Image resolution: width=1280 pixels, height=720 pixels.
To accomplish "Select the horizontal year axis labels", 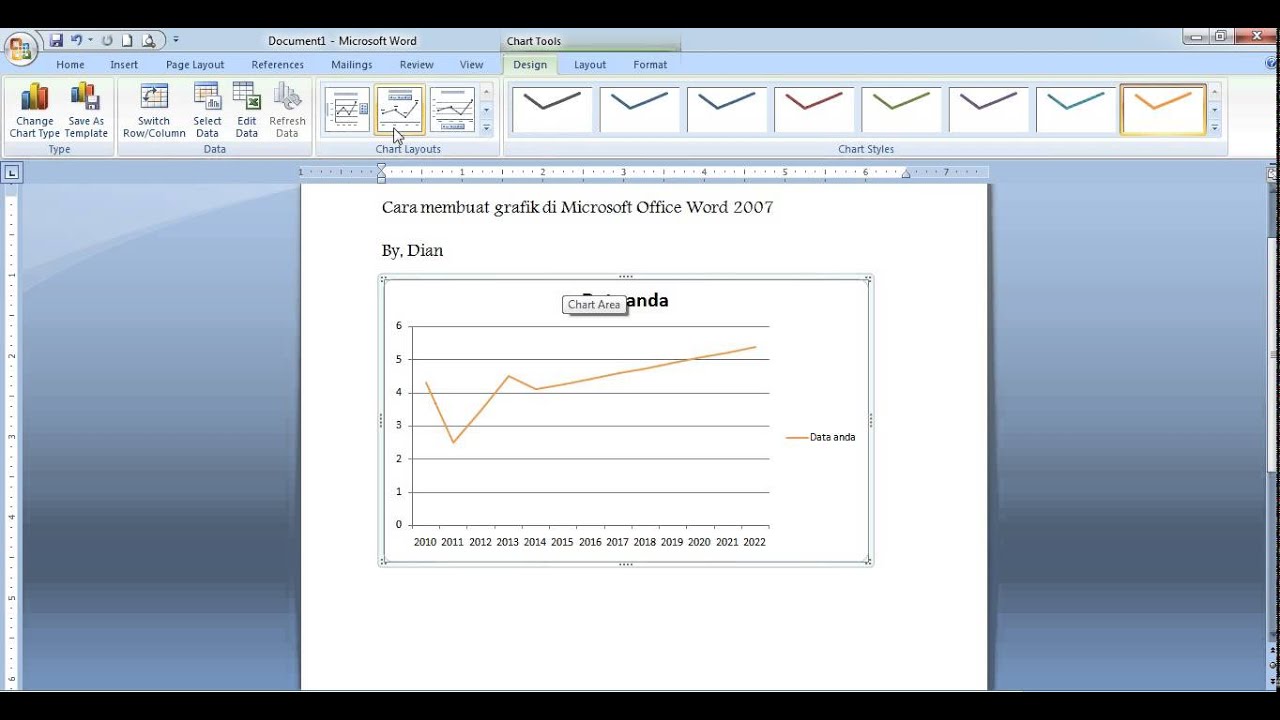I will tap(590, 542).
